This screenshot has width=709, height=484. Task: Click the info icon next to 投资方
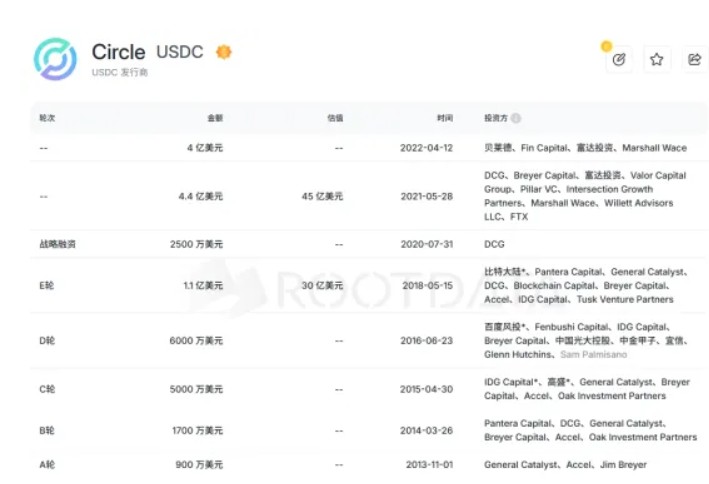coord(515,118)
